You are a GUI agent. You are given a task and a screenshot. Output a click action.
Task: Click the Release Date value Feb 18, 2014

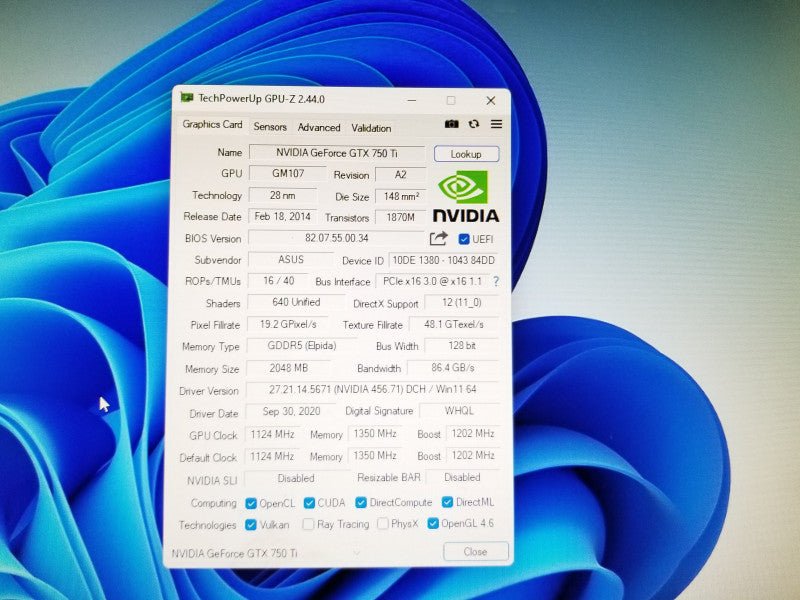click(x=283, y=216)
